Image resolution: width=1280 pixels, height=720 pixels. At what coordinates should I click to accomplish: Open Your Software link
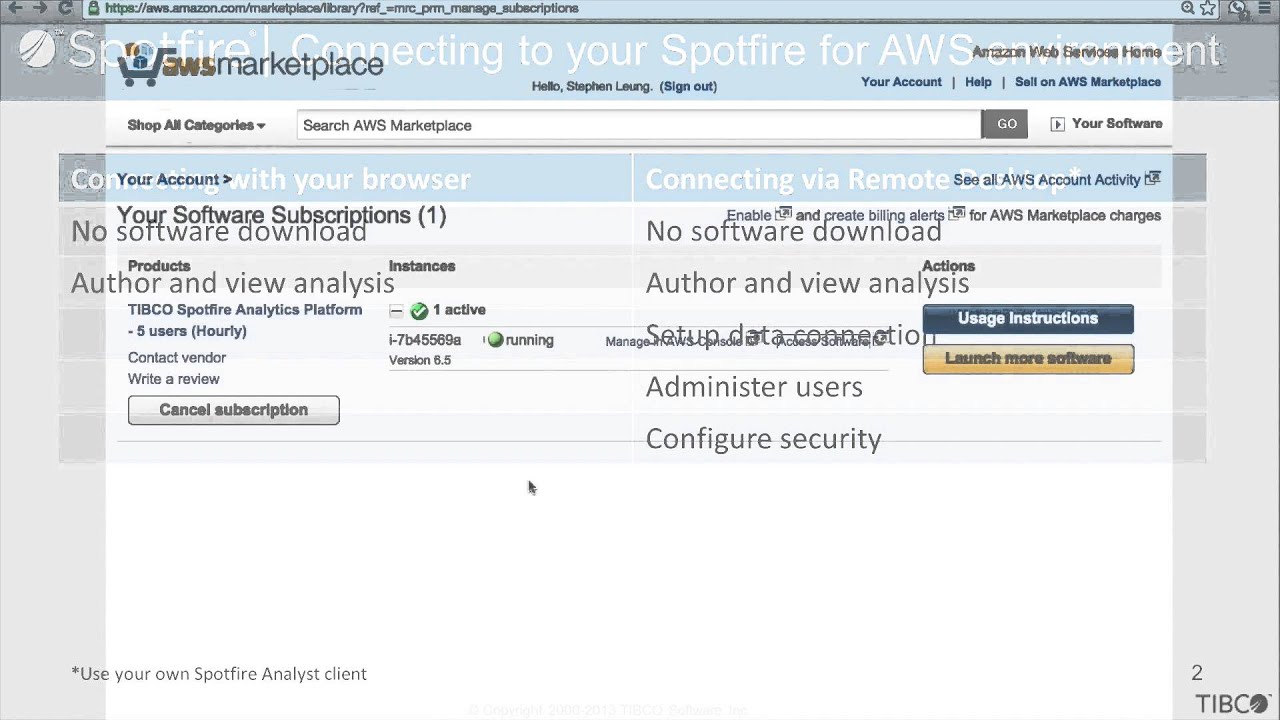point(1117,124)
